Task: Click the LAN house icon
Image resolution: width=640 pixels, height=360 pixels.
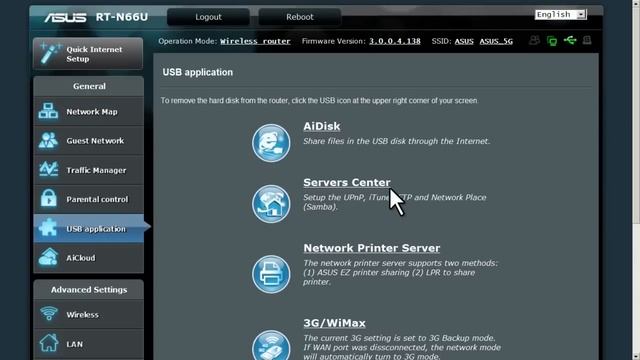Action: pos(49,342)
